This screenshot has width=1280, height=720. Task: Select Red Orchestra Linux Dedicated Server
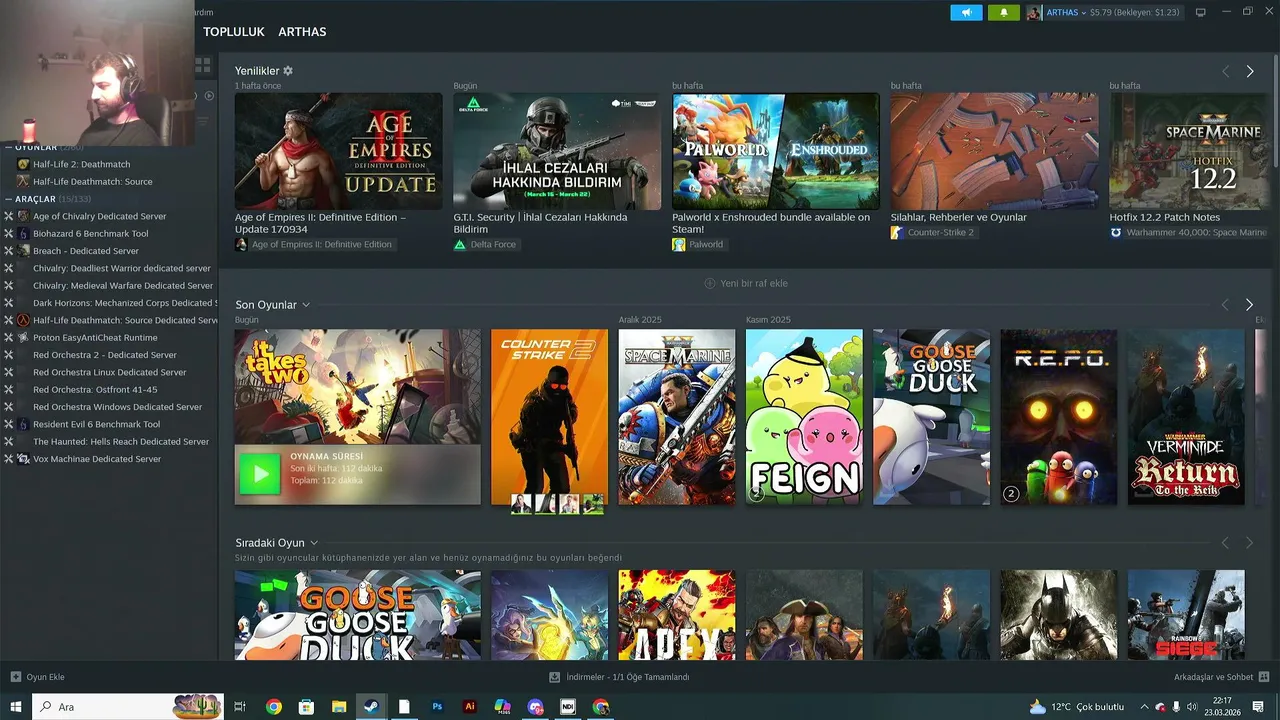[109, 372]
